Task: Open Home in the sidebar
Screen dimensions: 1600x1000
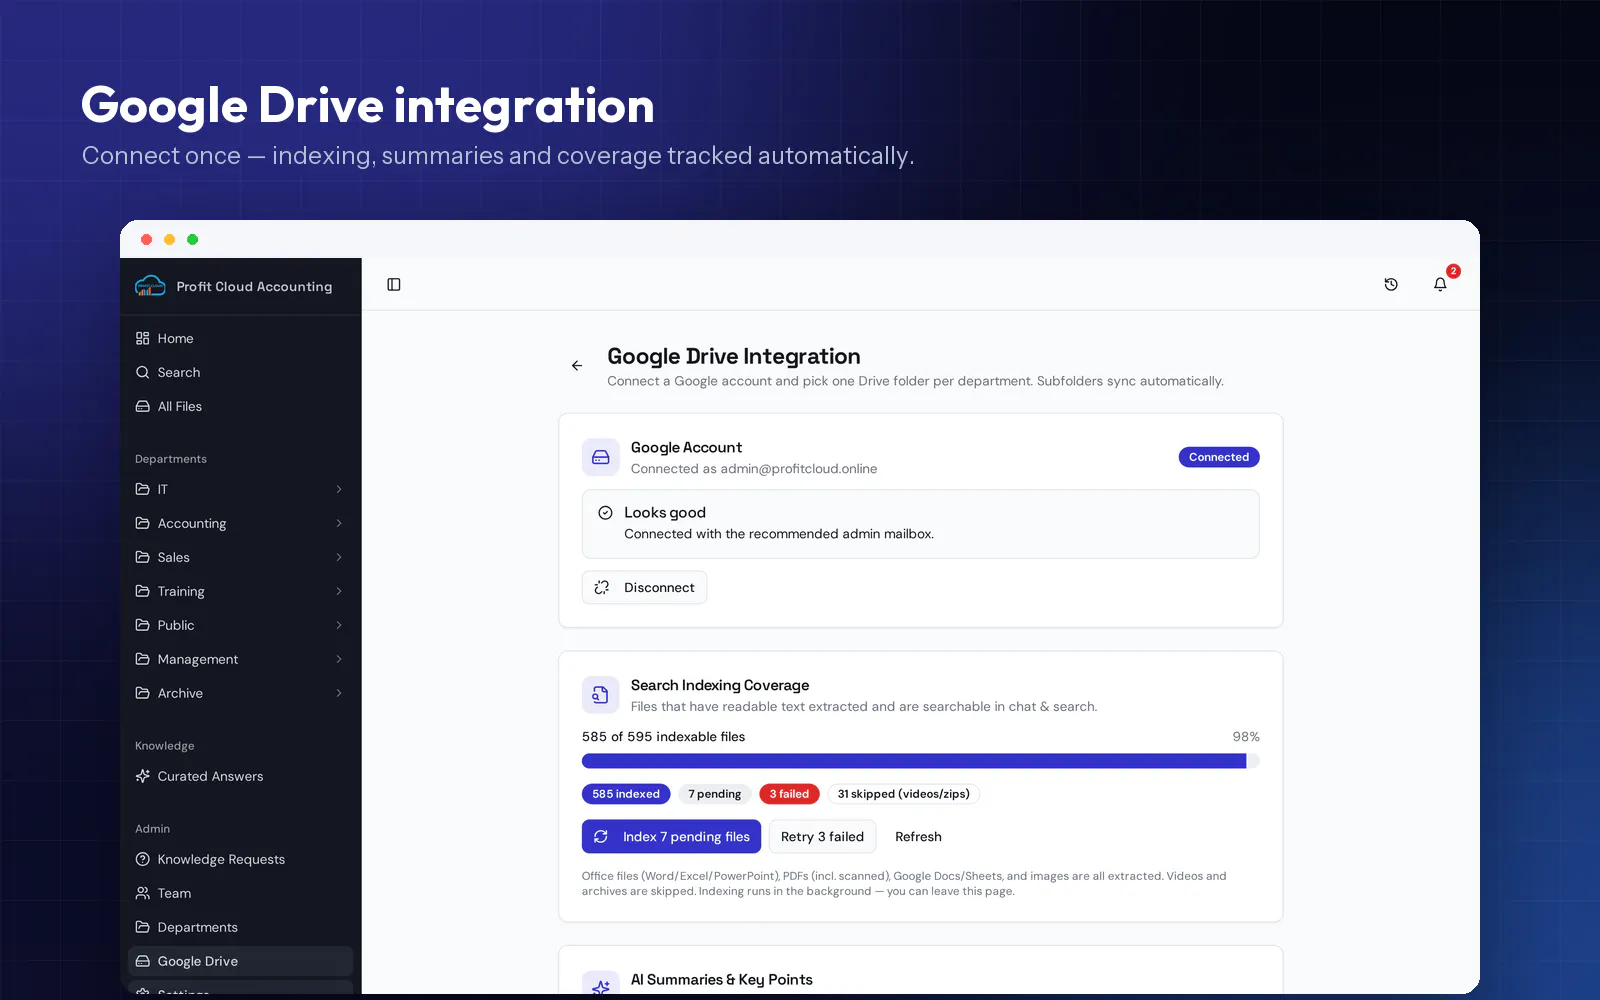Action: point(240,339)
